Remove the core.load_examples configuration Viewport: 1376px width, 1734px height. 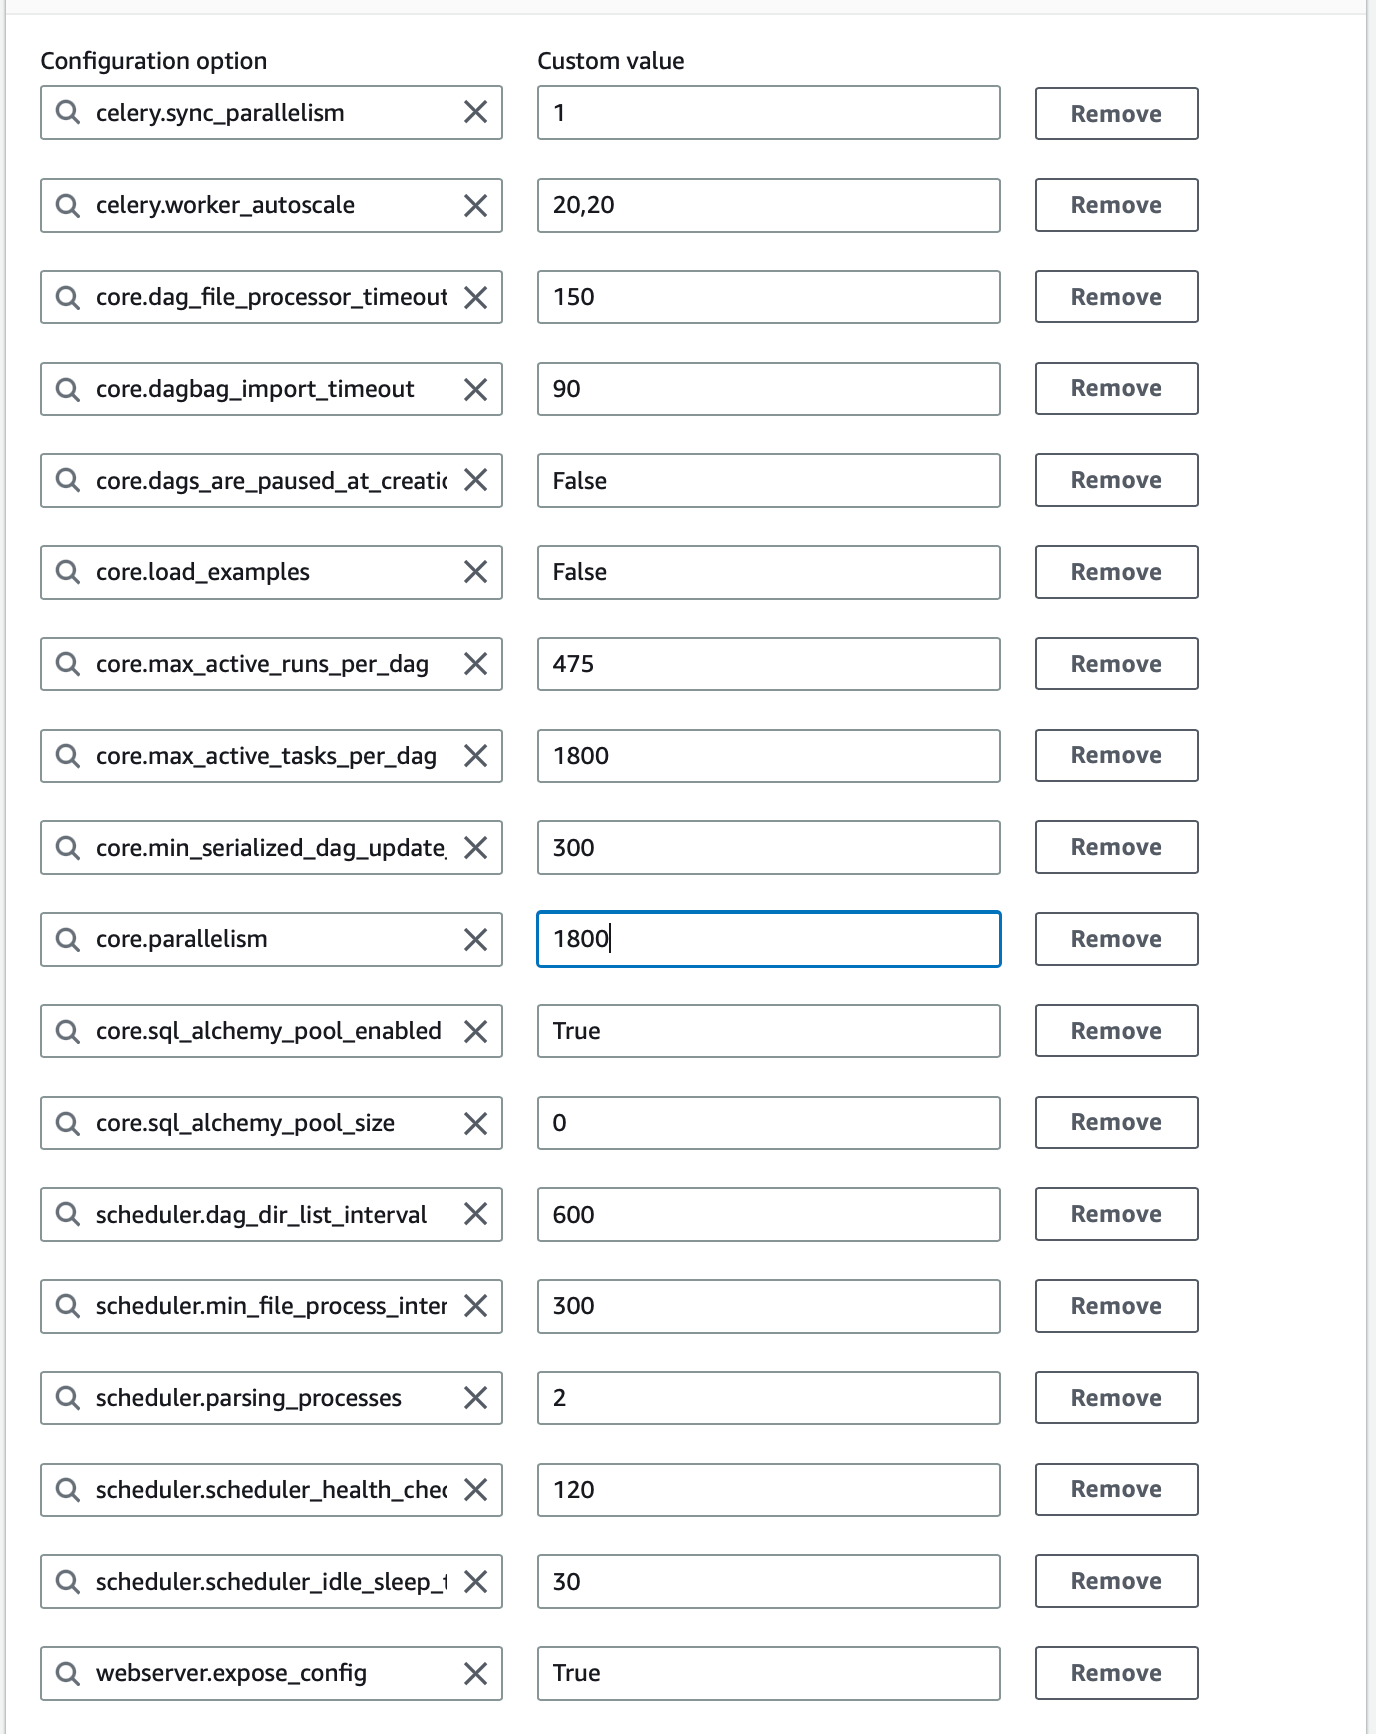1115,572
